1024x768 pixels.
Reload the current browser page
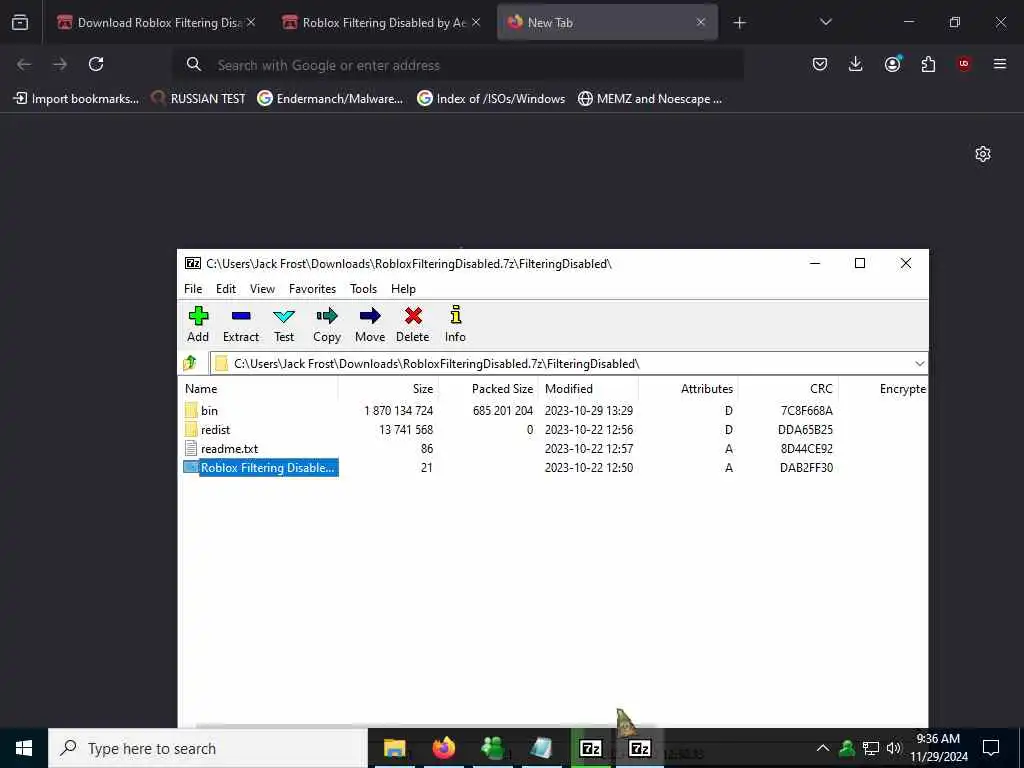96,64
